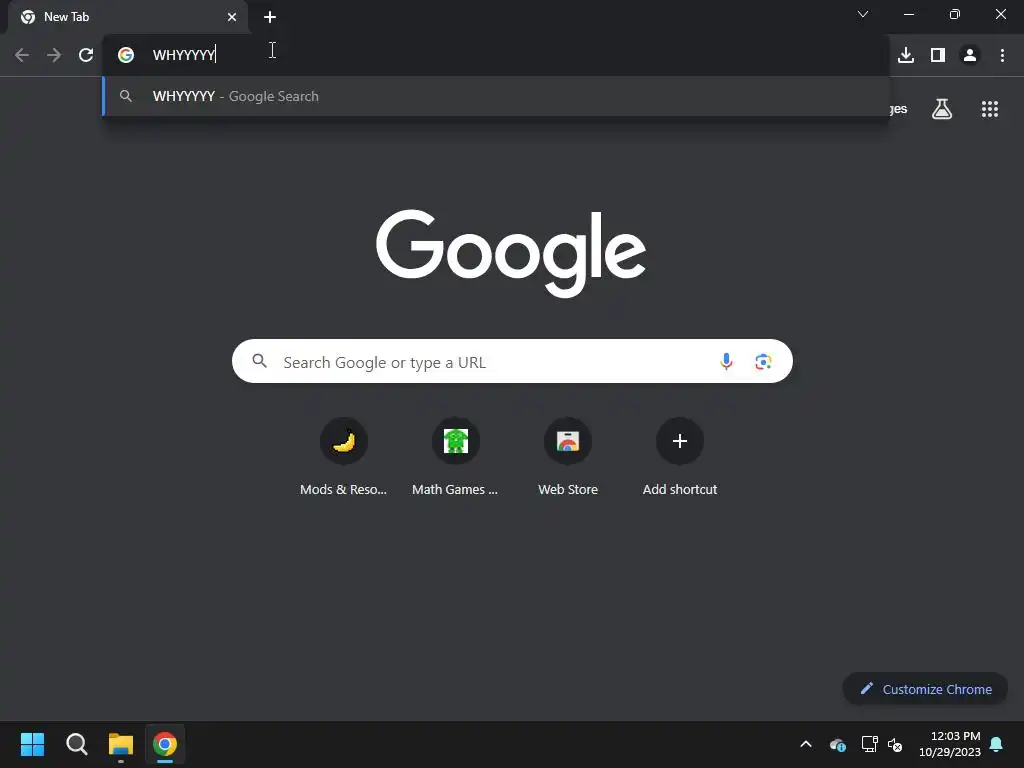Open the notifications bell icon
This screenshot has height=768, width=1024.
[997, 744]
